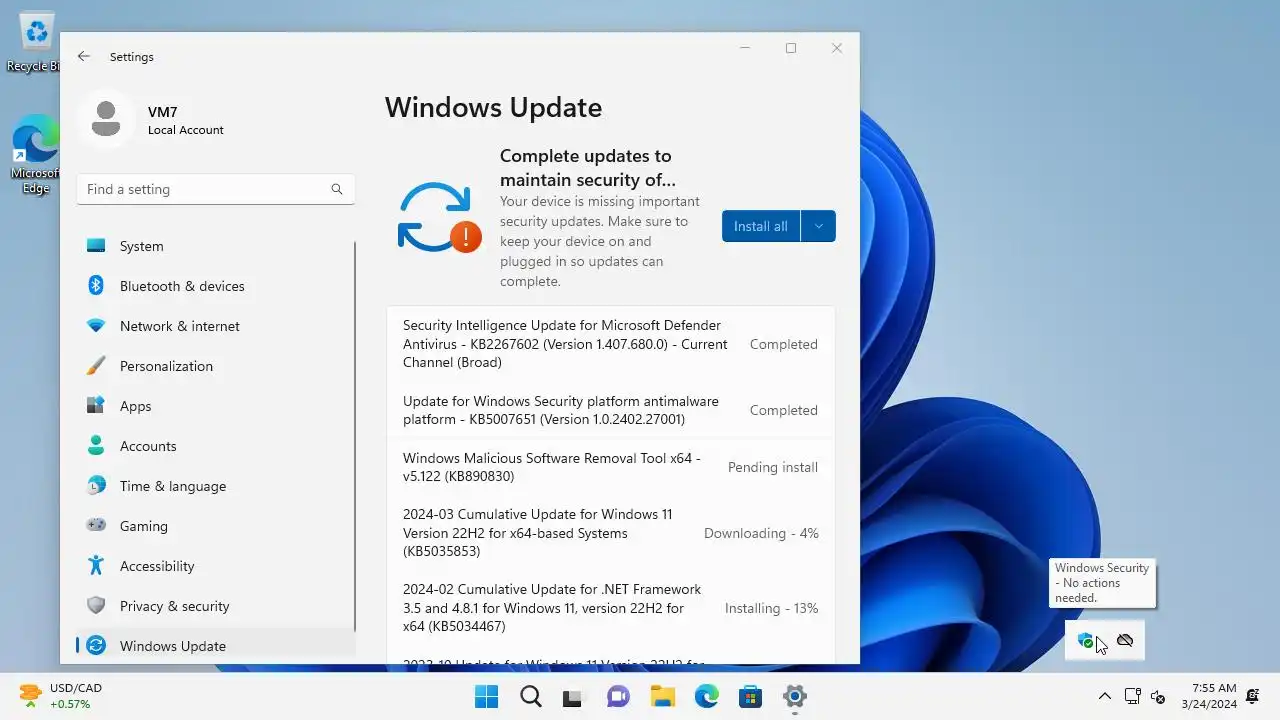Viewport: 1280px width, 720px height.
Task: Open taskbar Search
Action: click(x=531, y=697)
